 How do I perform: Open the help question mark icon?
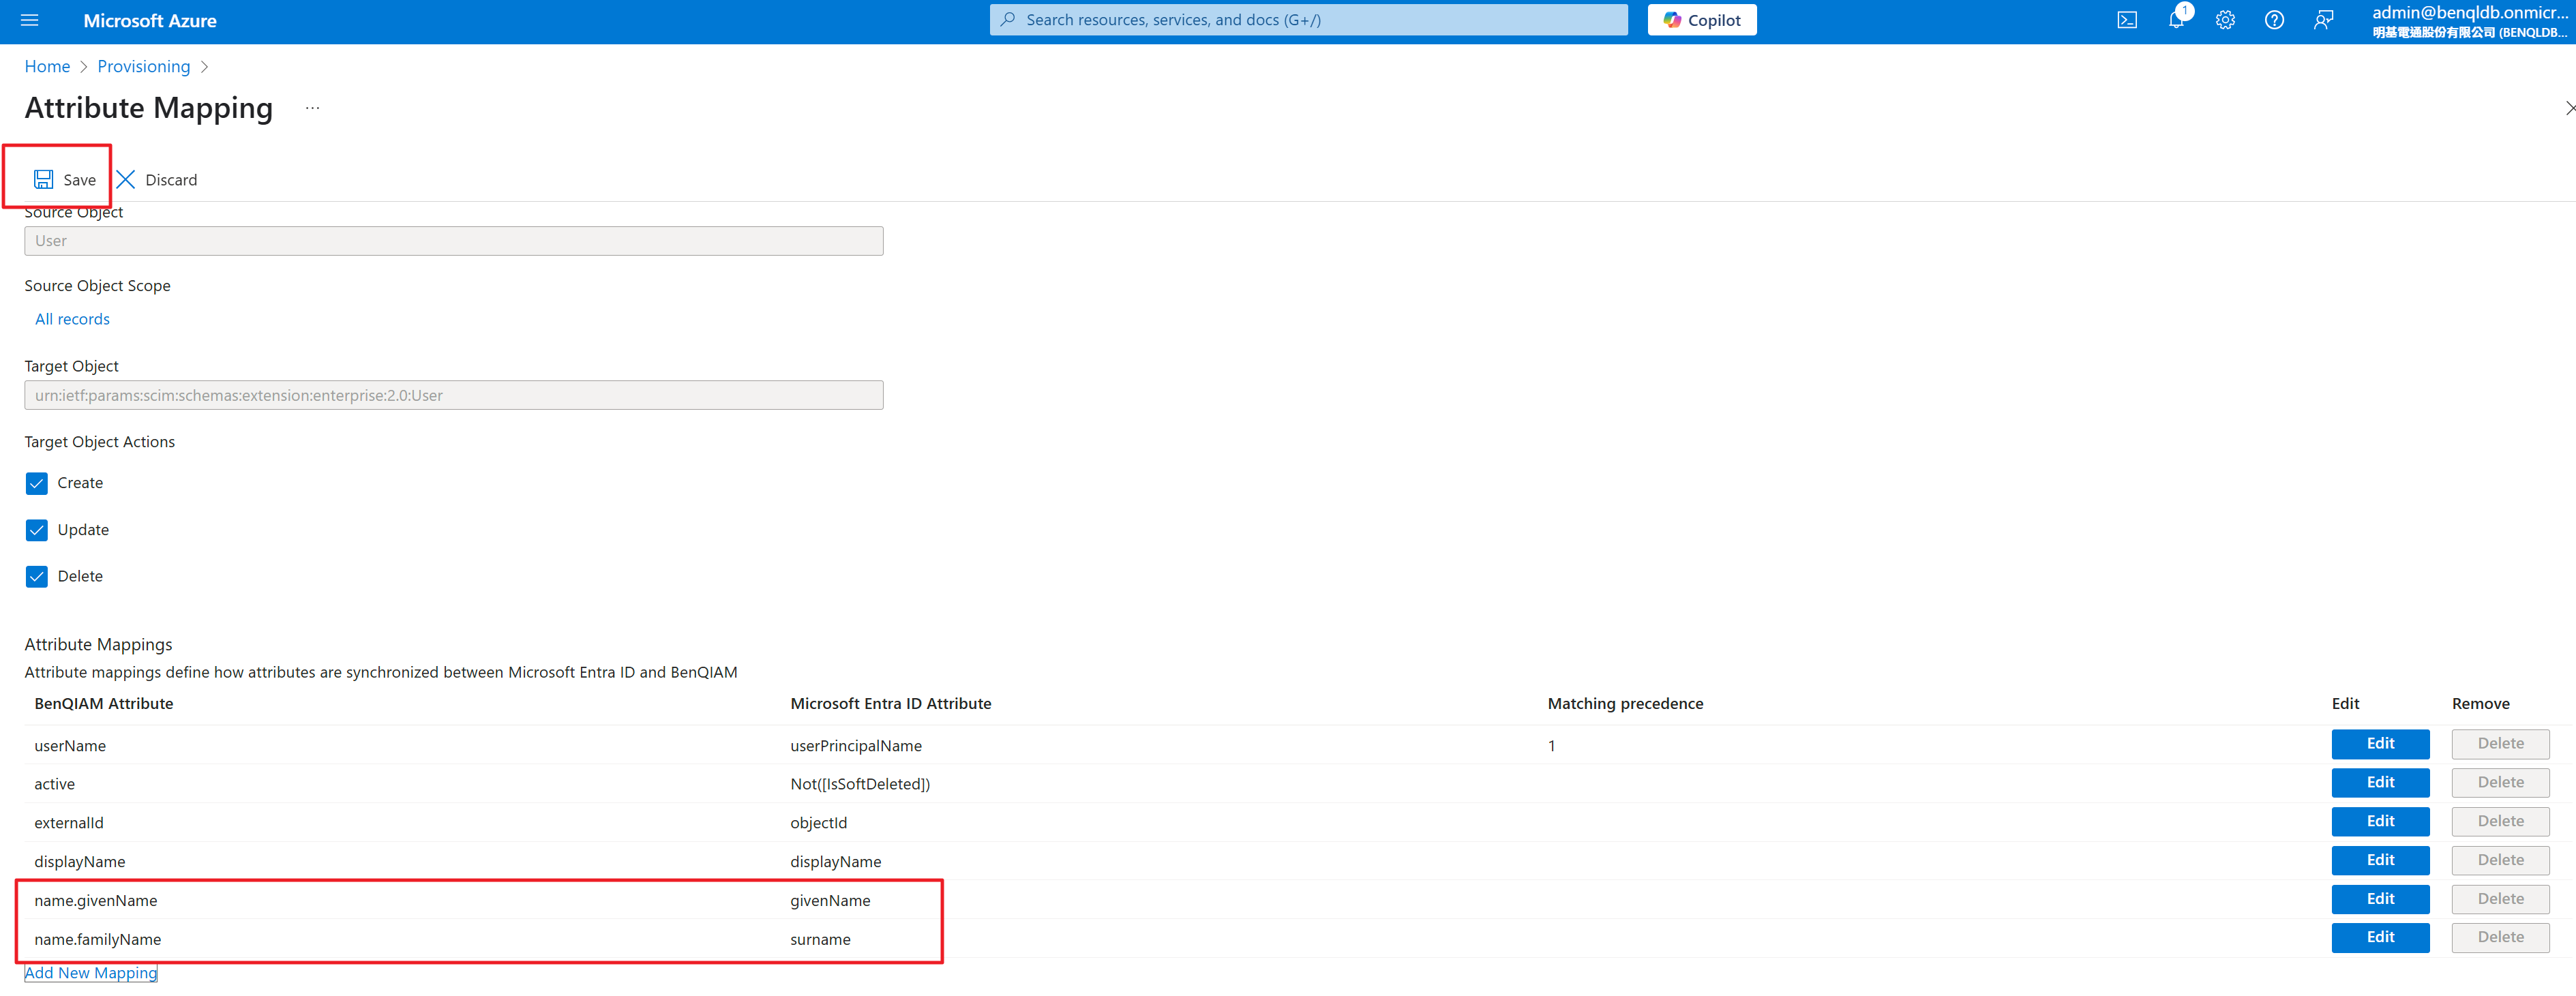2274,20
